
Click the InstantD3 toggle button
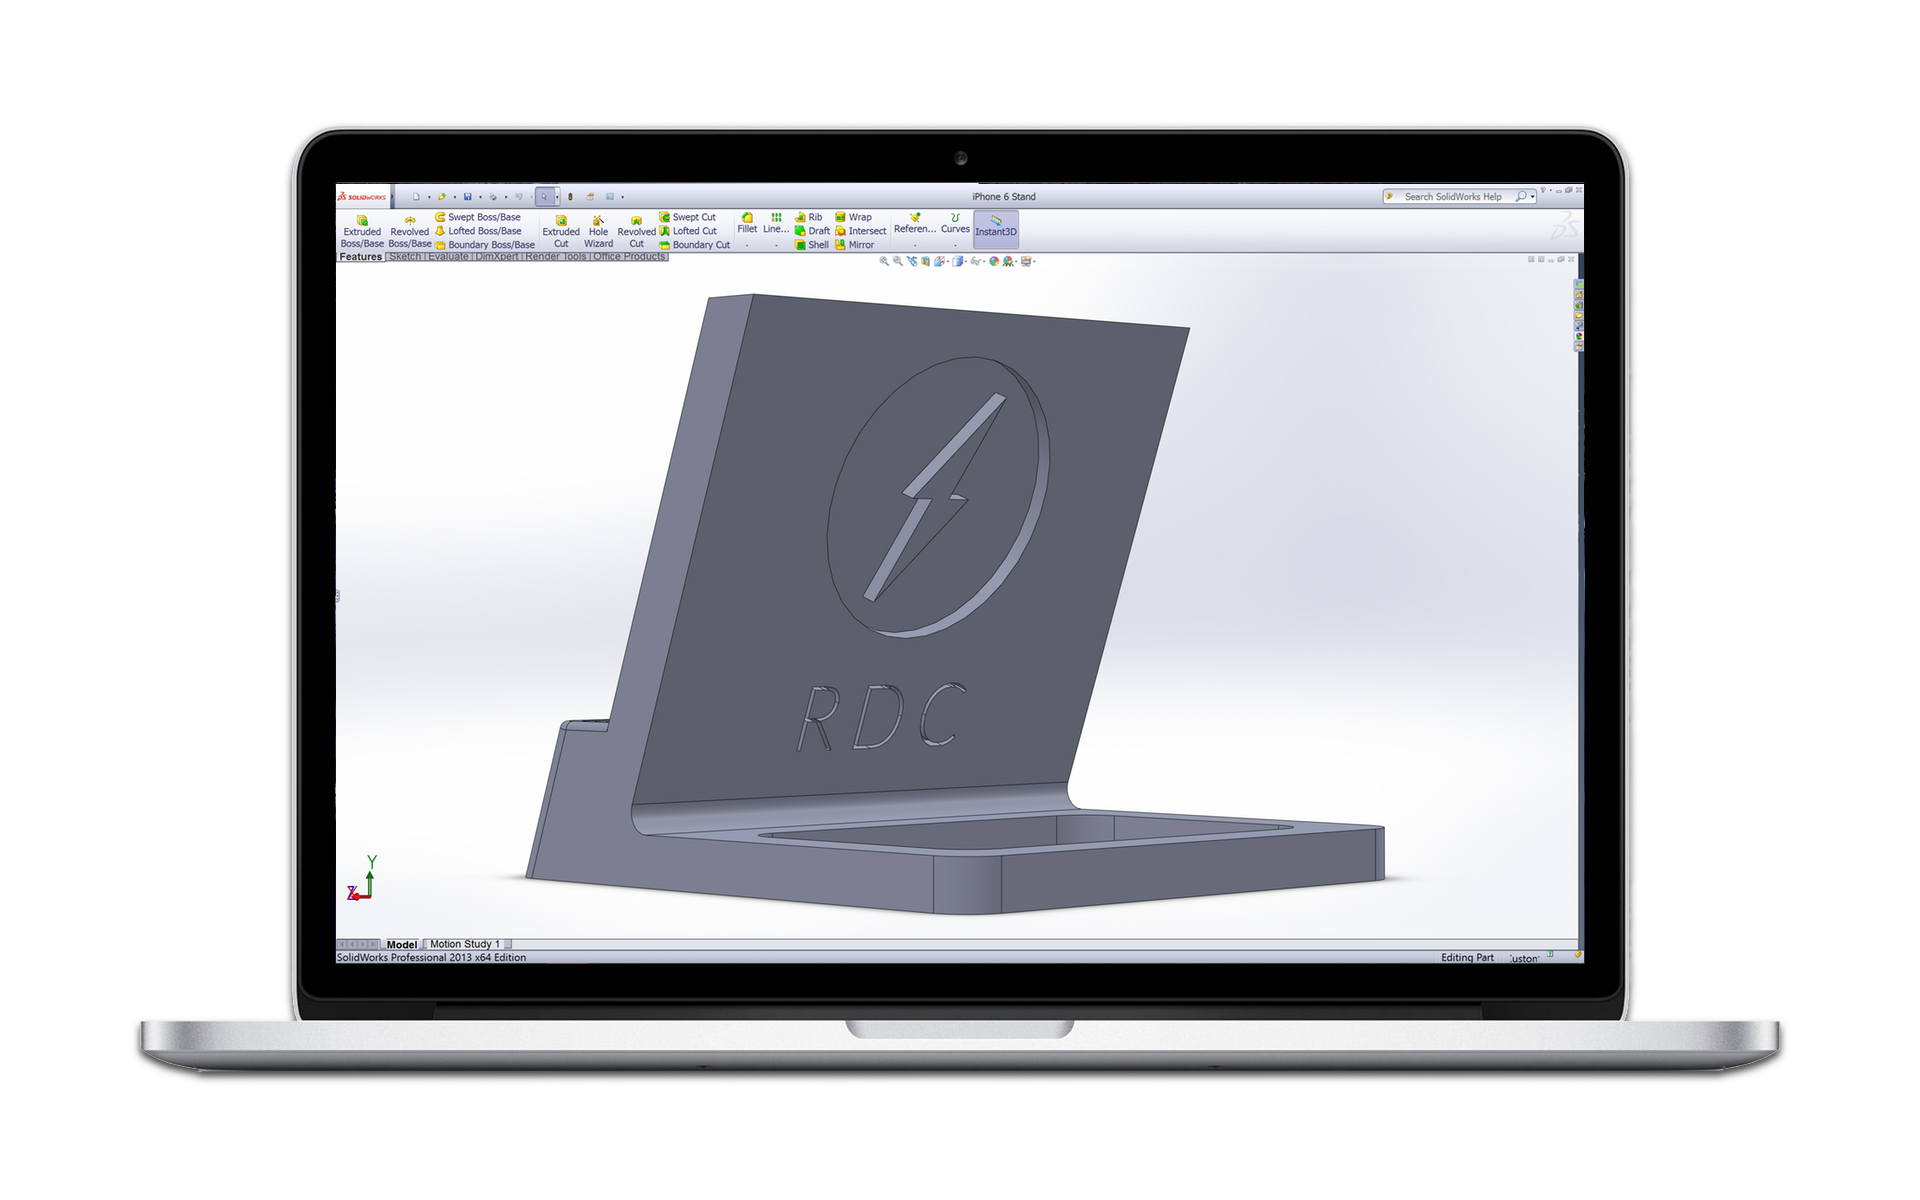[x=995, y=229]
